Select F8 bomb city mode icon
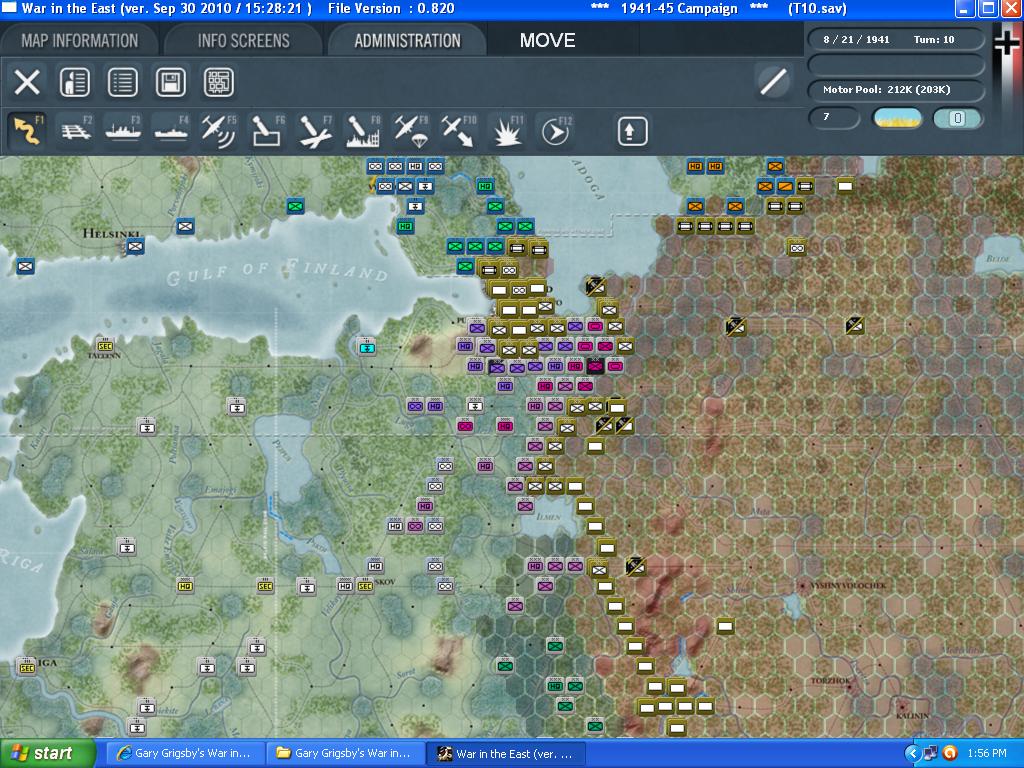Screen dimensions: 1024x768 (x=363, y=131)
